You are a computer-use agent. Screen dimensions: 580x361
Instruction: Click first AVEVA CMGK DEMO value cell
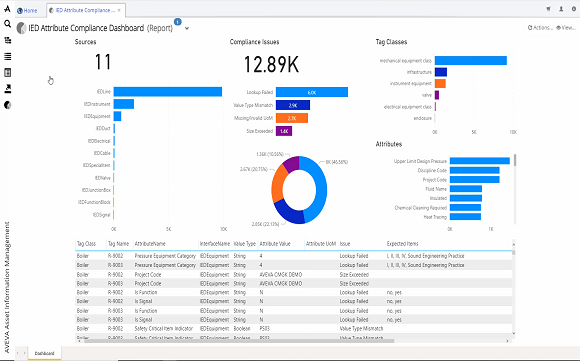tap(281, 275)
